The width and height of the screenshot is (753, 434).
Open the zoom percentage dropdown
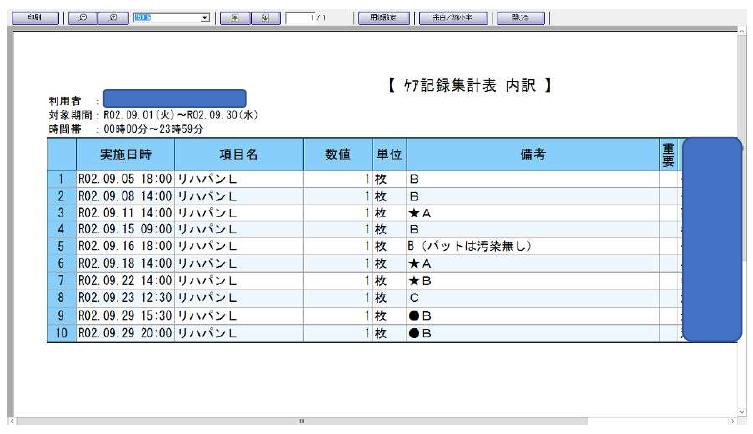point(204,18)
